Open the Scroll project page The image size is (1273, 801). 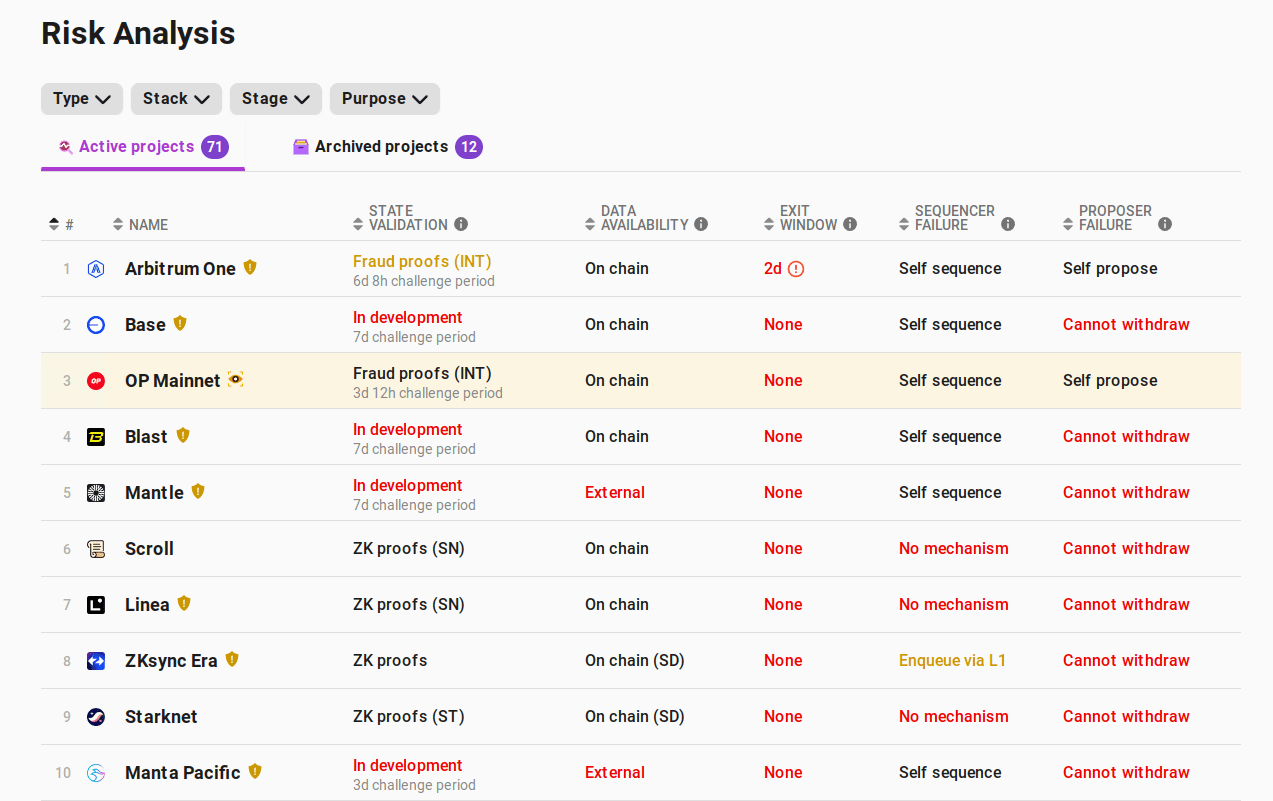pos(149,549)
